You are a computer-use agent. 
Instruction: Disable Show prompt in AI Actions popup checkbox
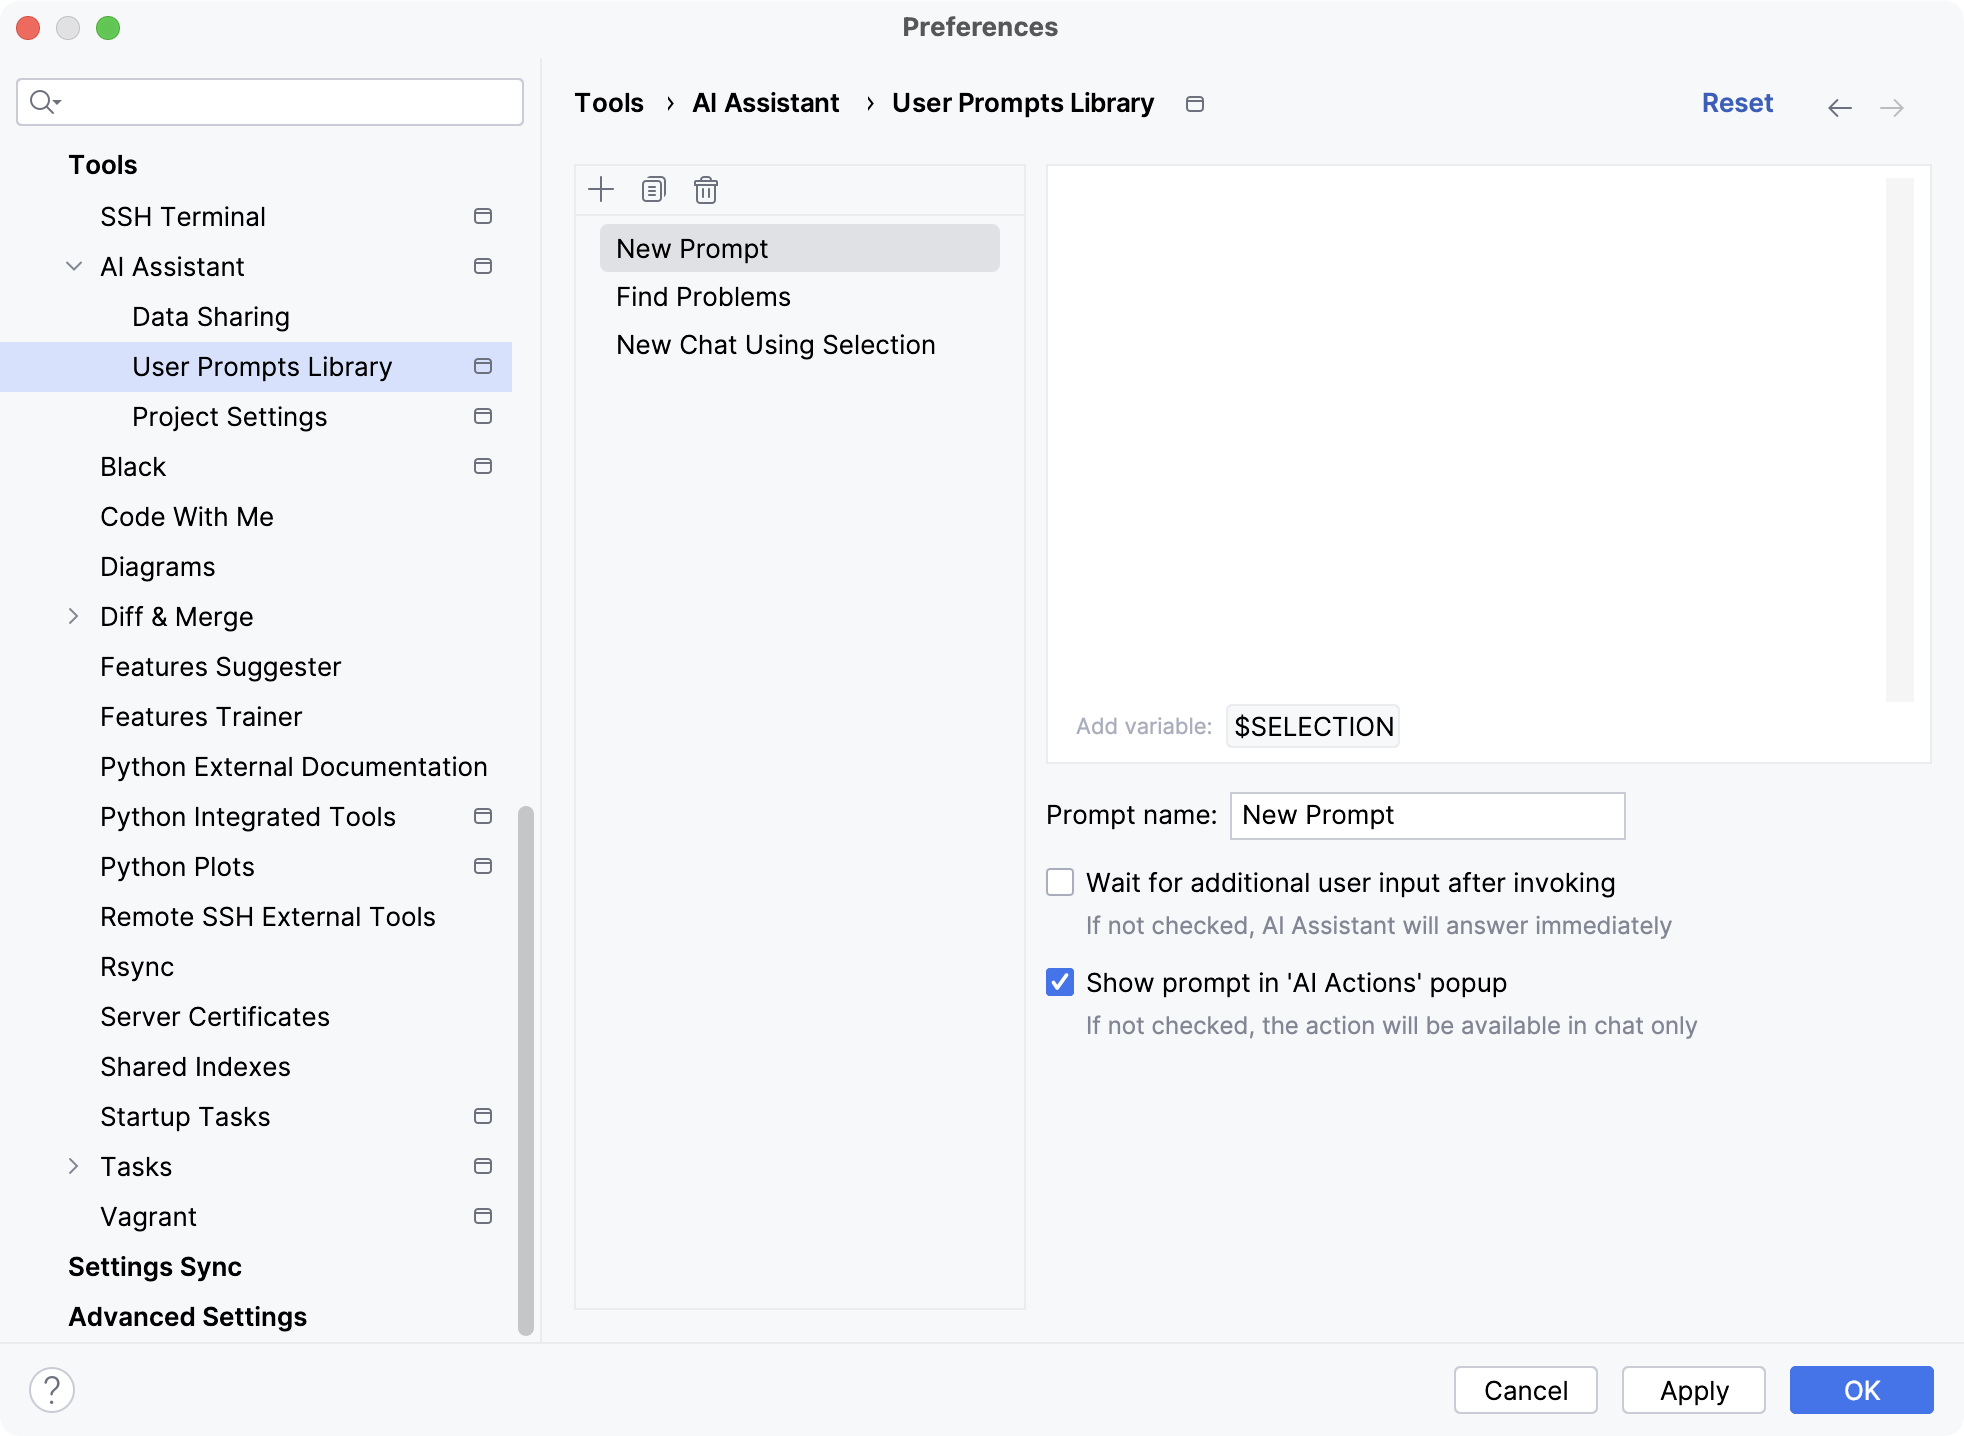1060,982
